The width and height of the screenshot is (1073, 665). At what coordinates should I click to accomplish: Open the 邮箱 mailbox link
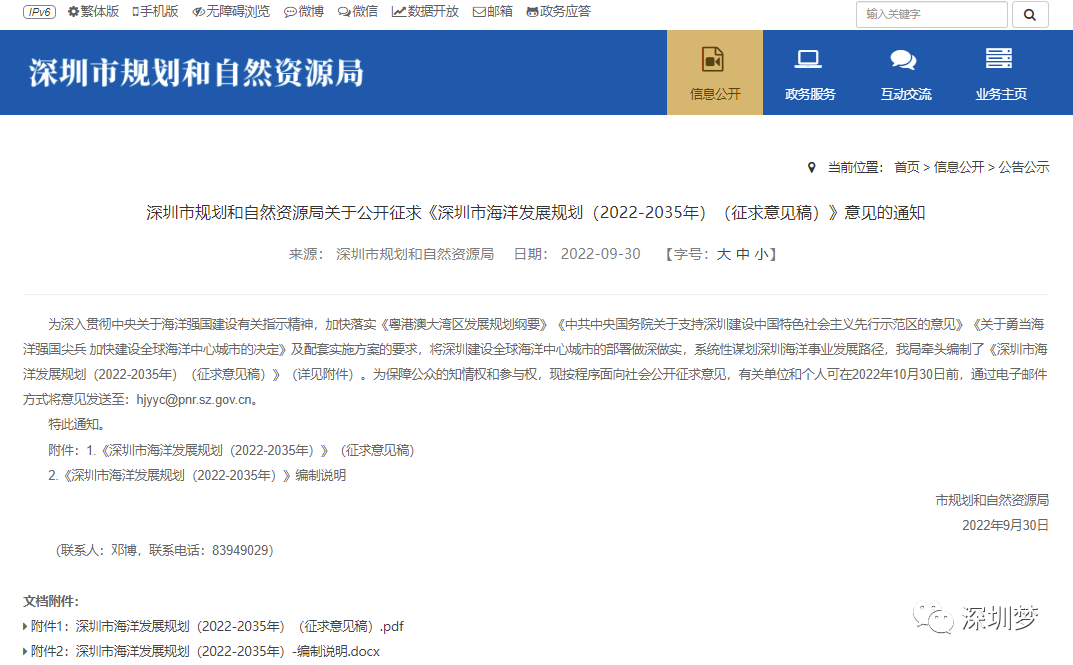[x=500, y=12]
